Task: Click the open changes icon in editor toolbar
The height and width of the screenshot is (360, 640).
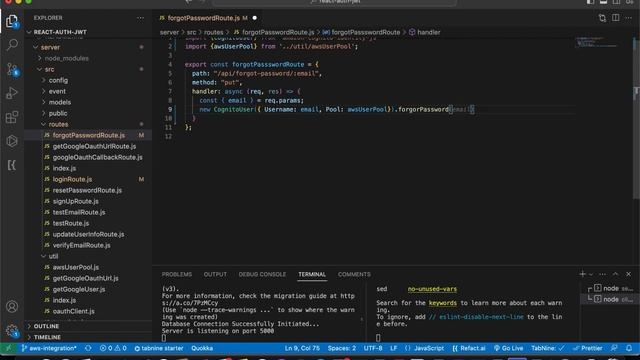Action: [x=602, y=18]
